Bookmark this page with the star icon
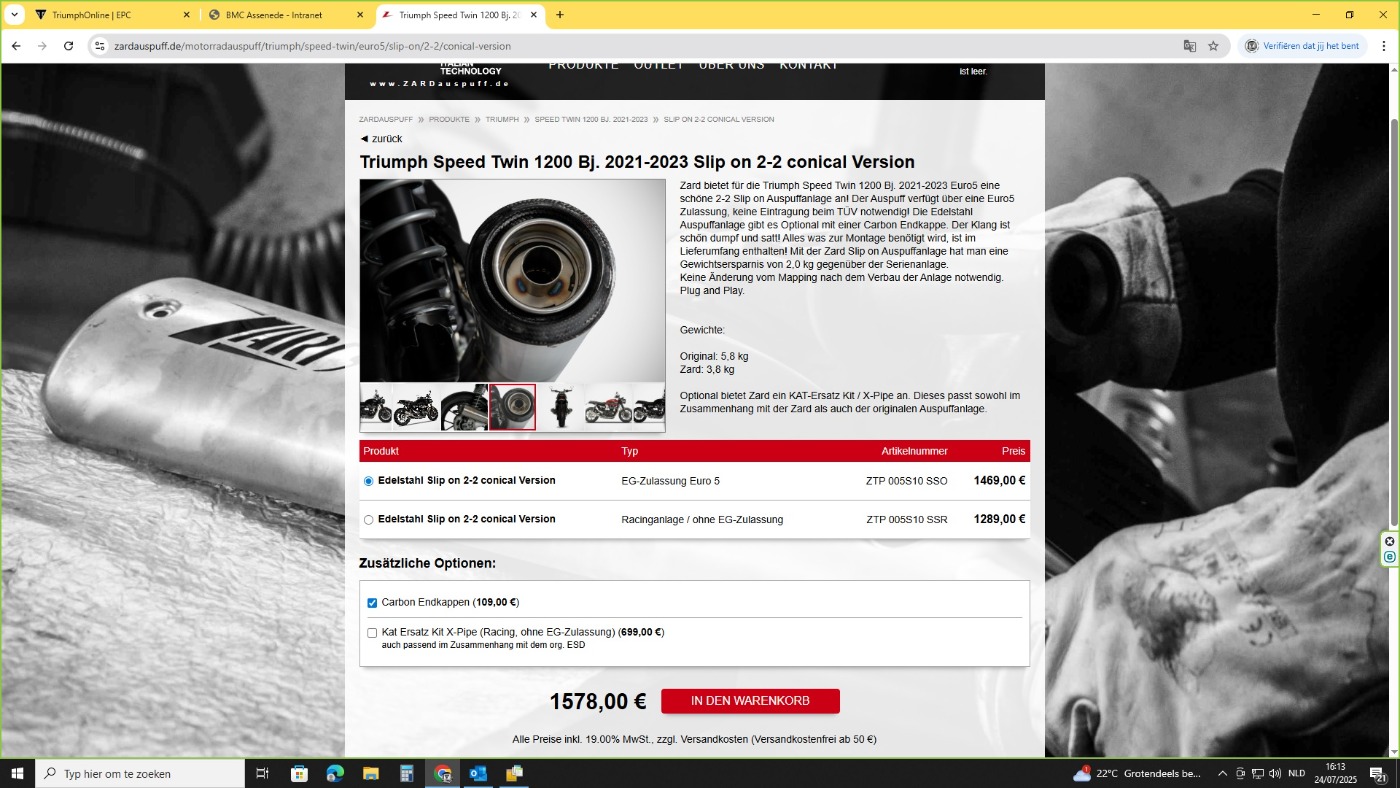 pyautogui.click(x=1213, y=46)
